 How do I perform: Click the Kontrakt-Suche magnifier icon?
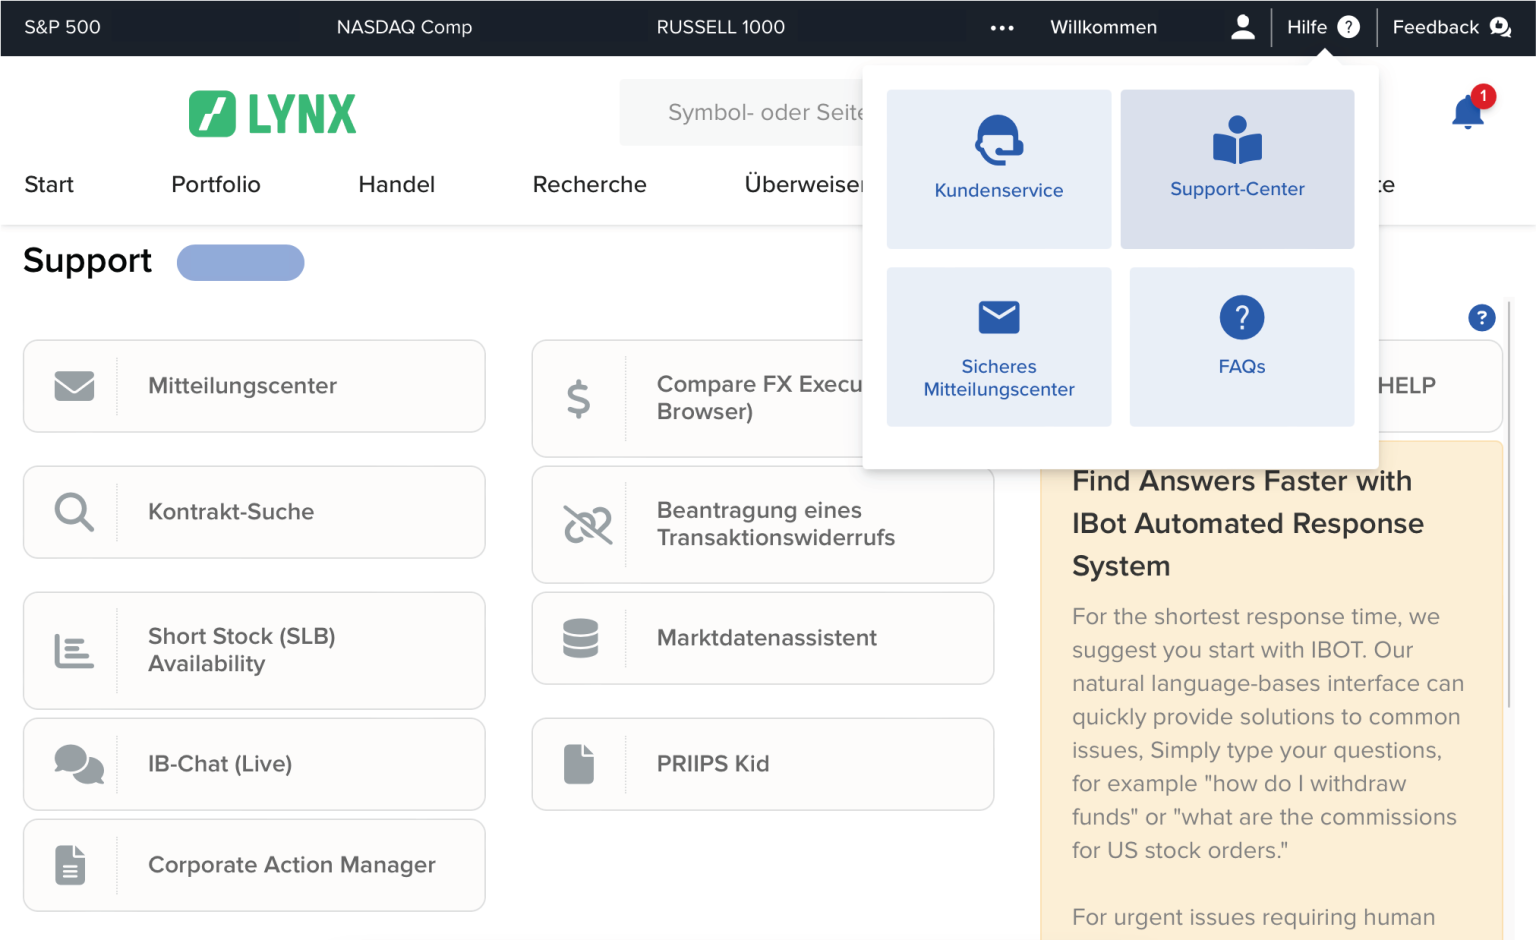74,512
